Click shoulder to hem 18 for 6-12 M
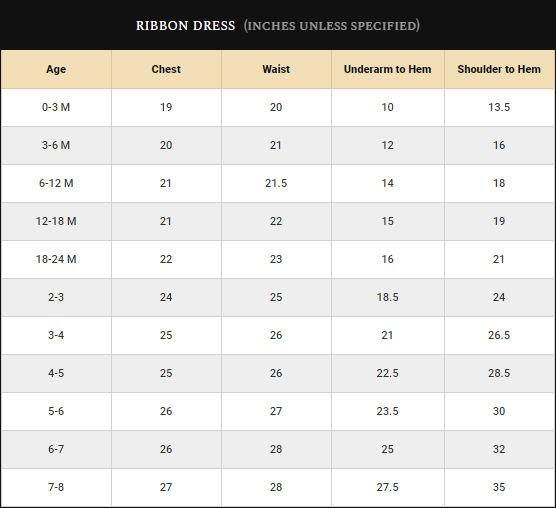This screenshot has width=556, height=508. point(499,183)
